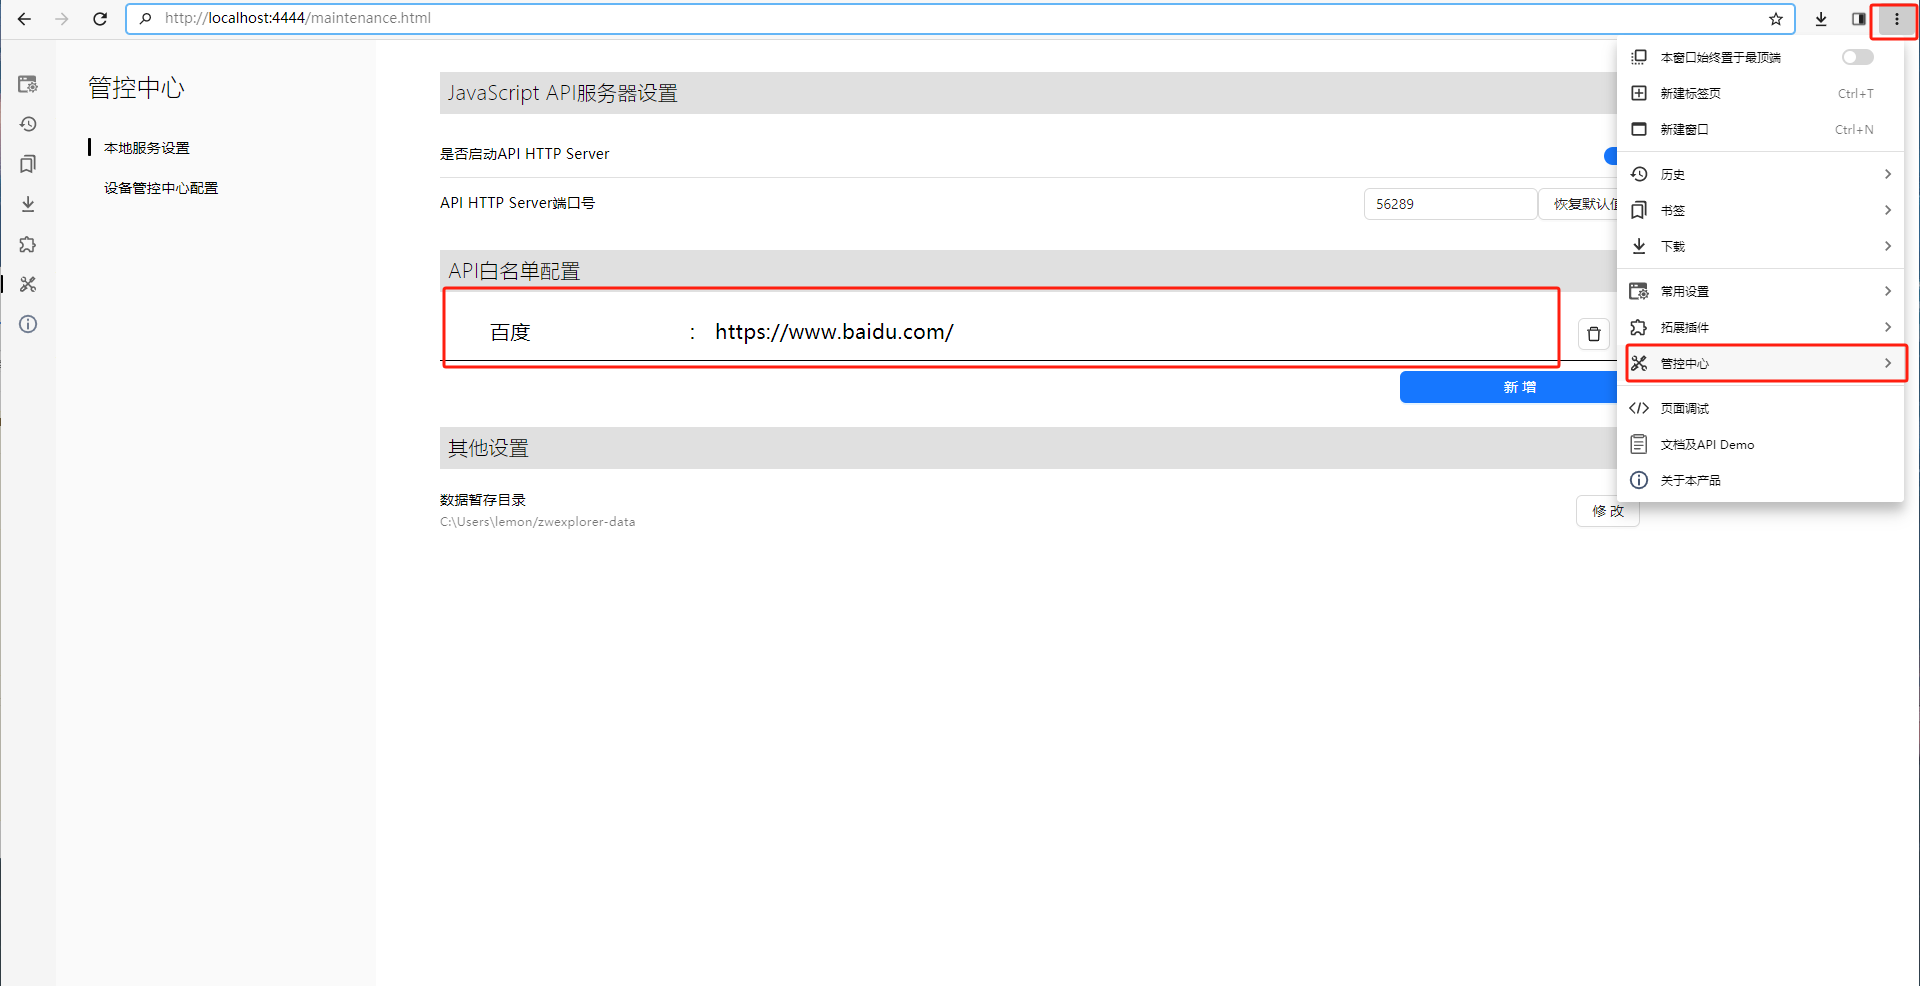Select 新建标签页 menu item
Screen dimensions: 1920x986
(x=1760, y=93)
